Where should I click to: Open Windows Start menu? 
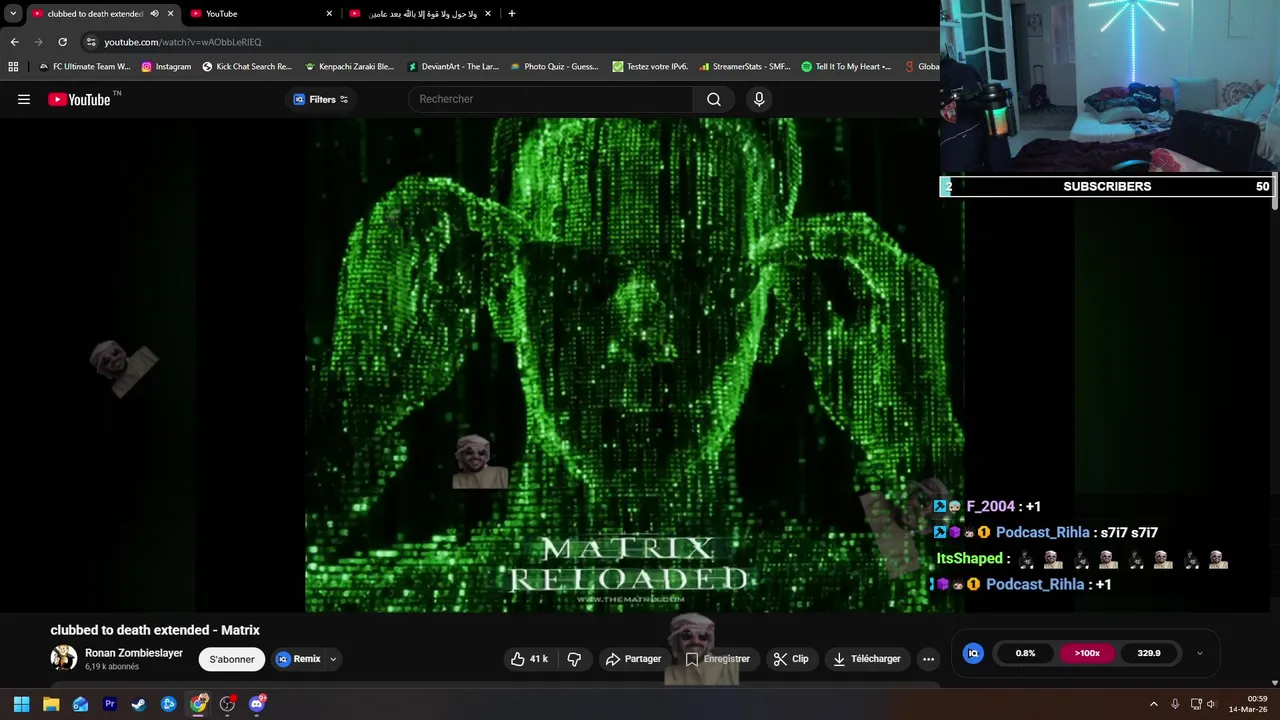pyautogui.click(x=22, y=704)
